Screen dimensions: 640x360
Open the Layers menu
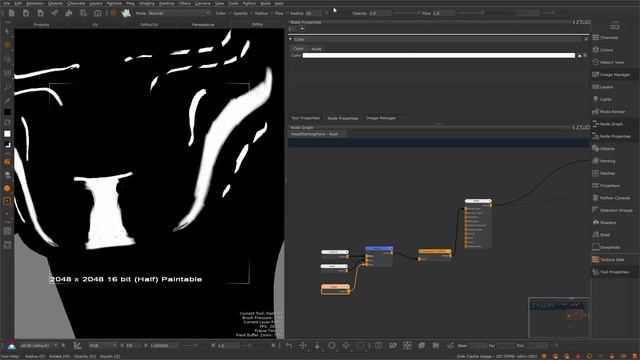tap(96, 3)
